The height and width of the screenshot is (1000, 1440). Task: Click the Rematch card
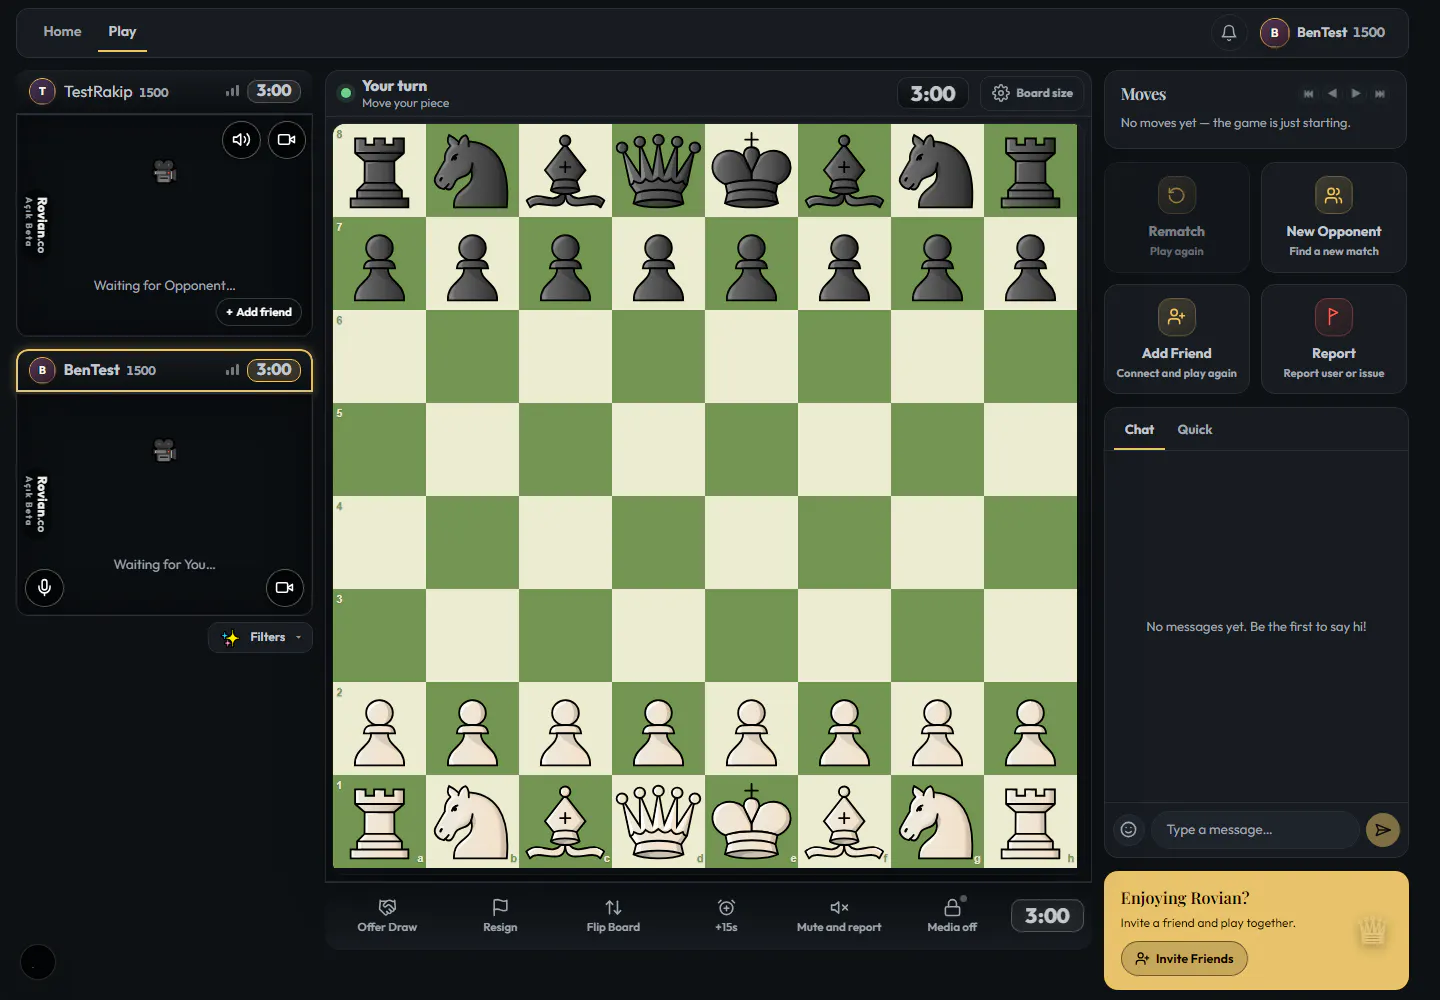pos(1177,218)
